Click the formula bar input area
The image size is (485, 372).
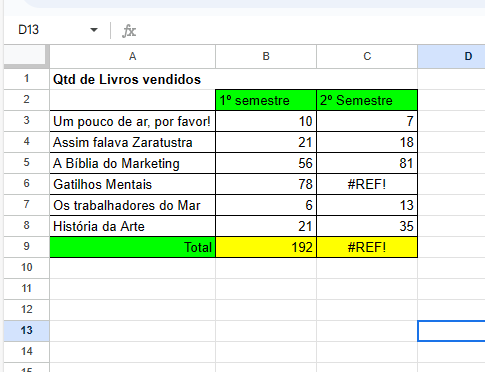click(x=312, y=31)
